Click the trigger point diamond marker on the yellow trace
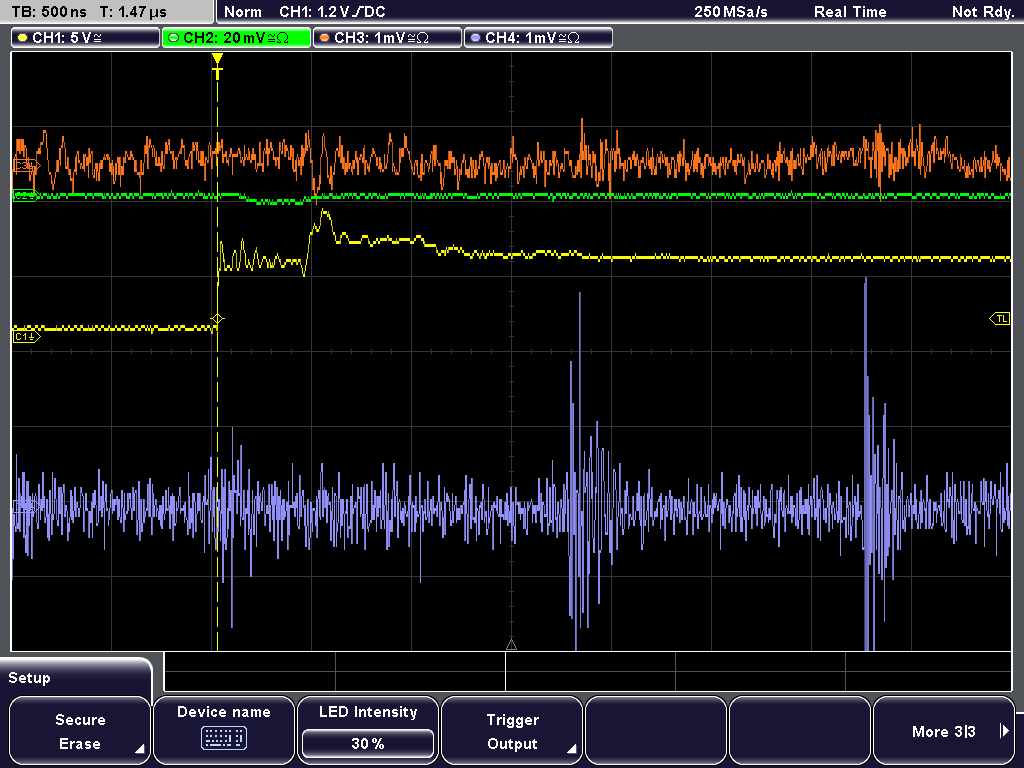The height and width of the screenshot is (768, 1024). coord(217,319)
